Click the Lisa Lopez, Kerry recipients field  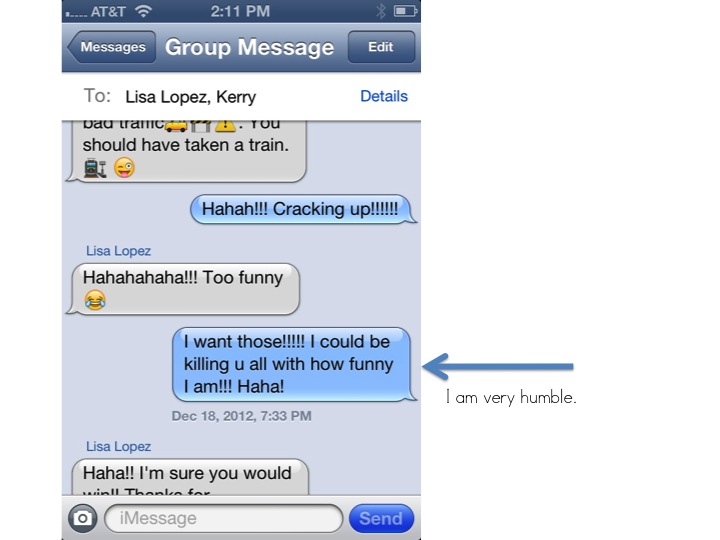pyautogui.click(x=191, y=97)
